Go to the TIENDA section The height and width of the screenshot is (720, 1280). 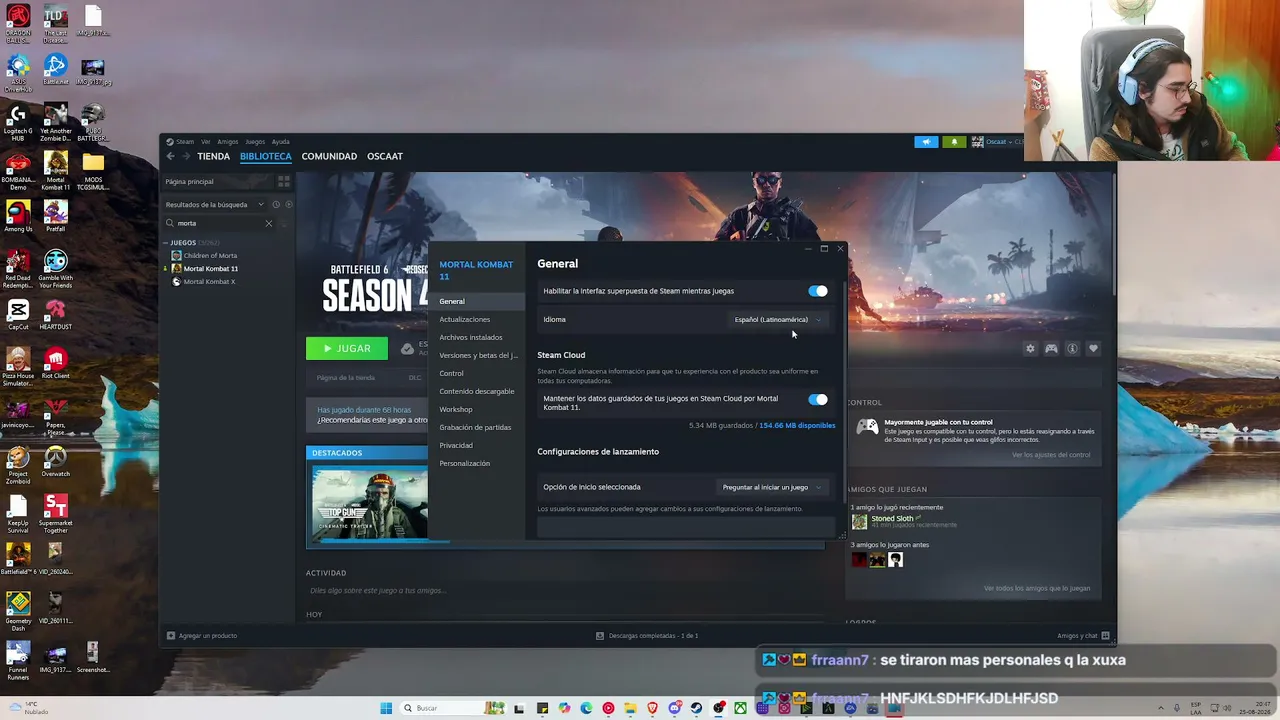[214, 156]
